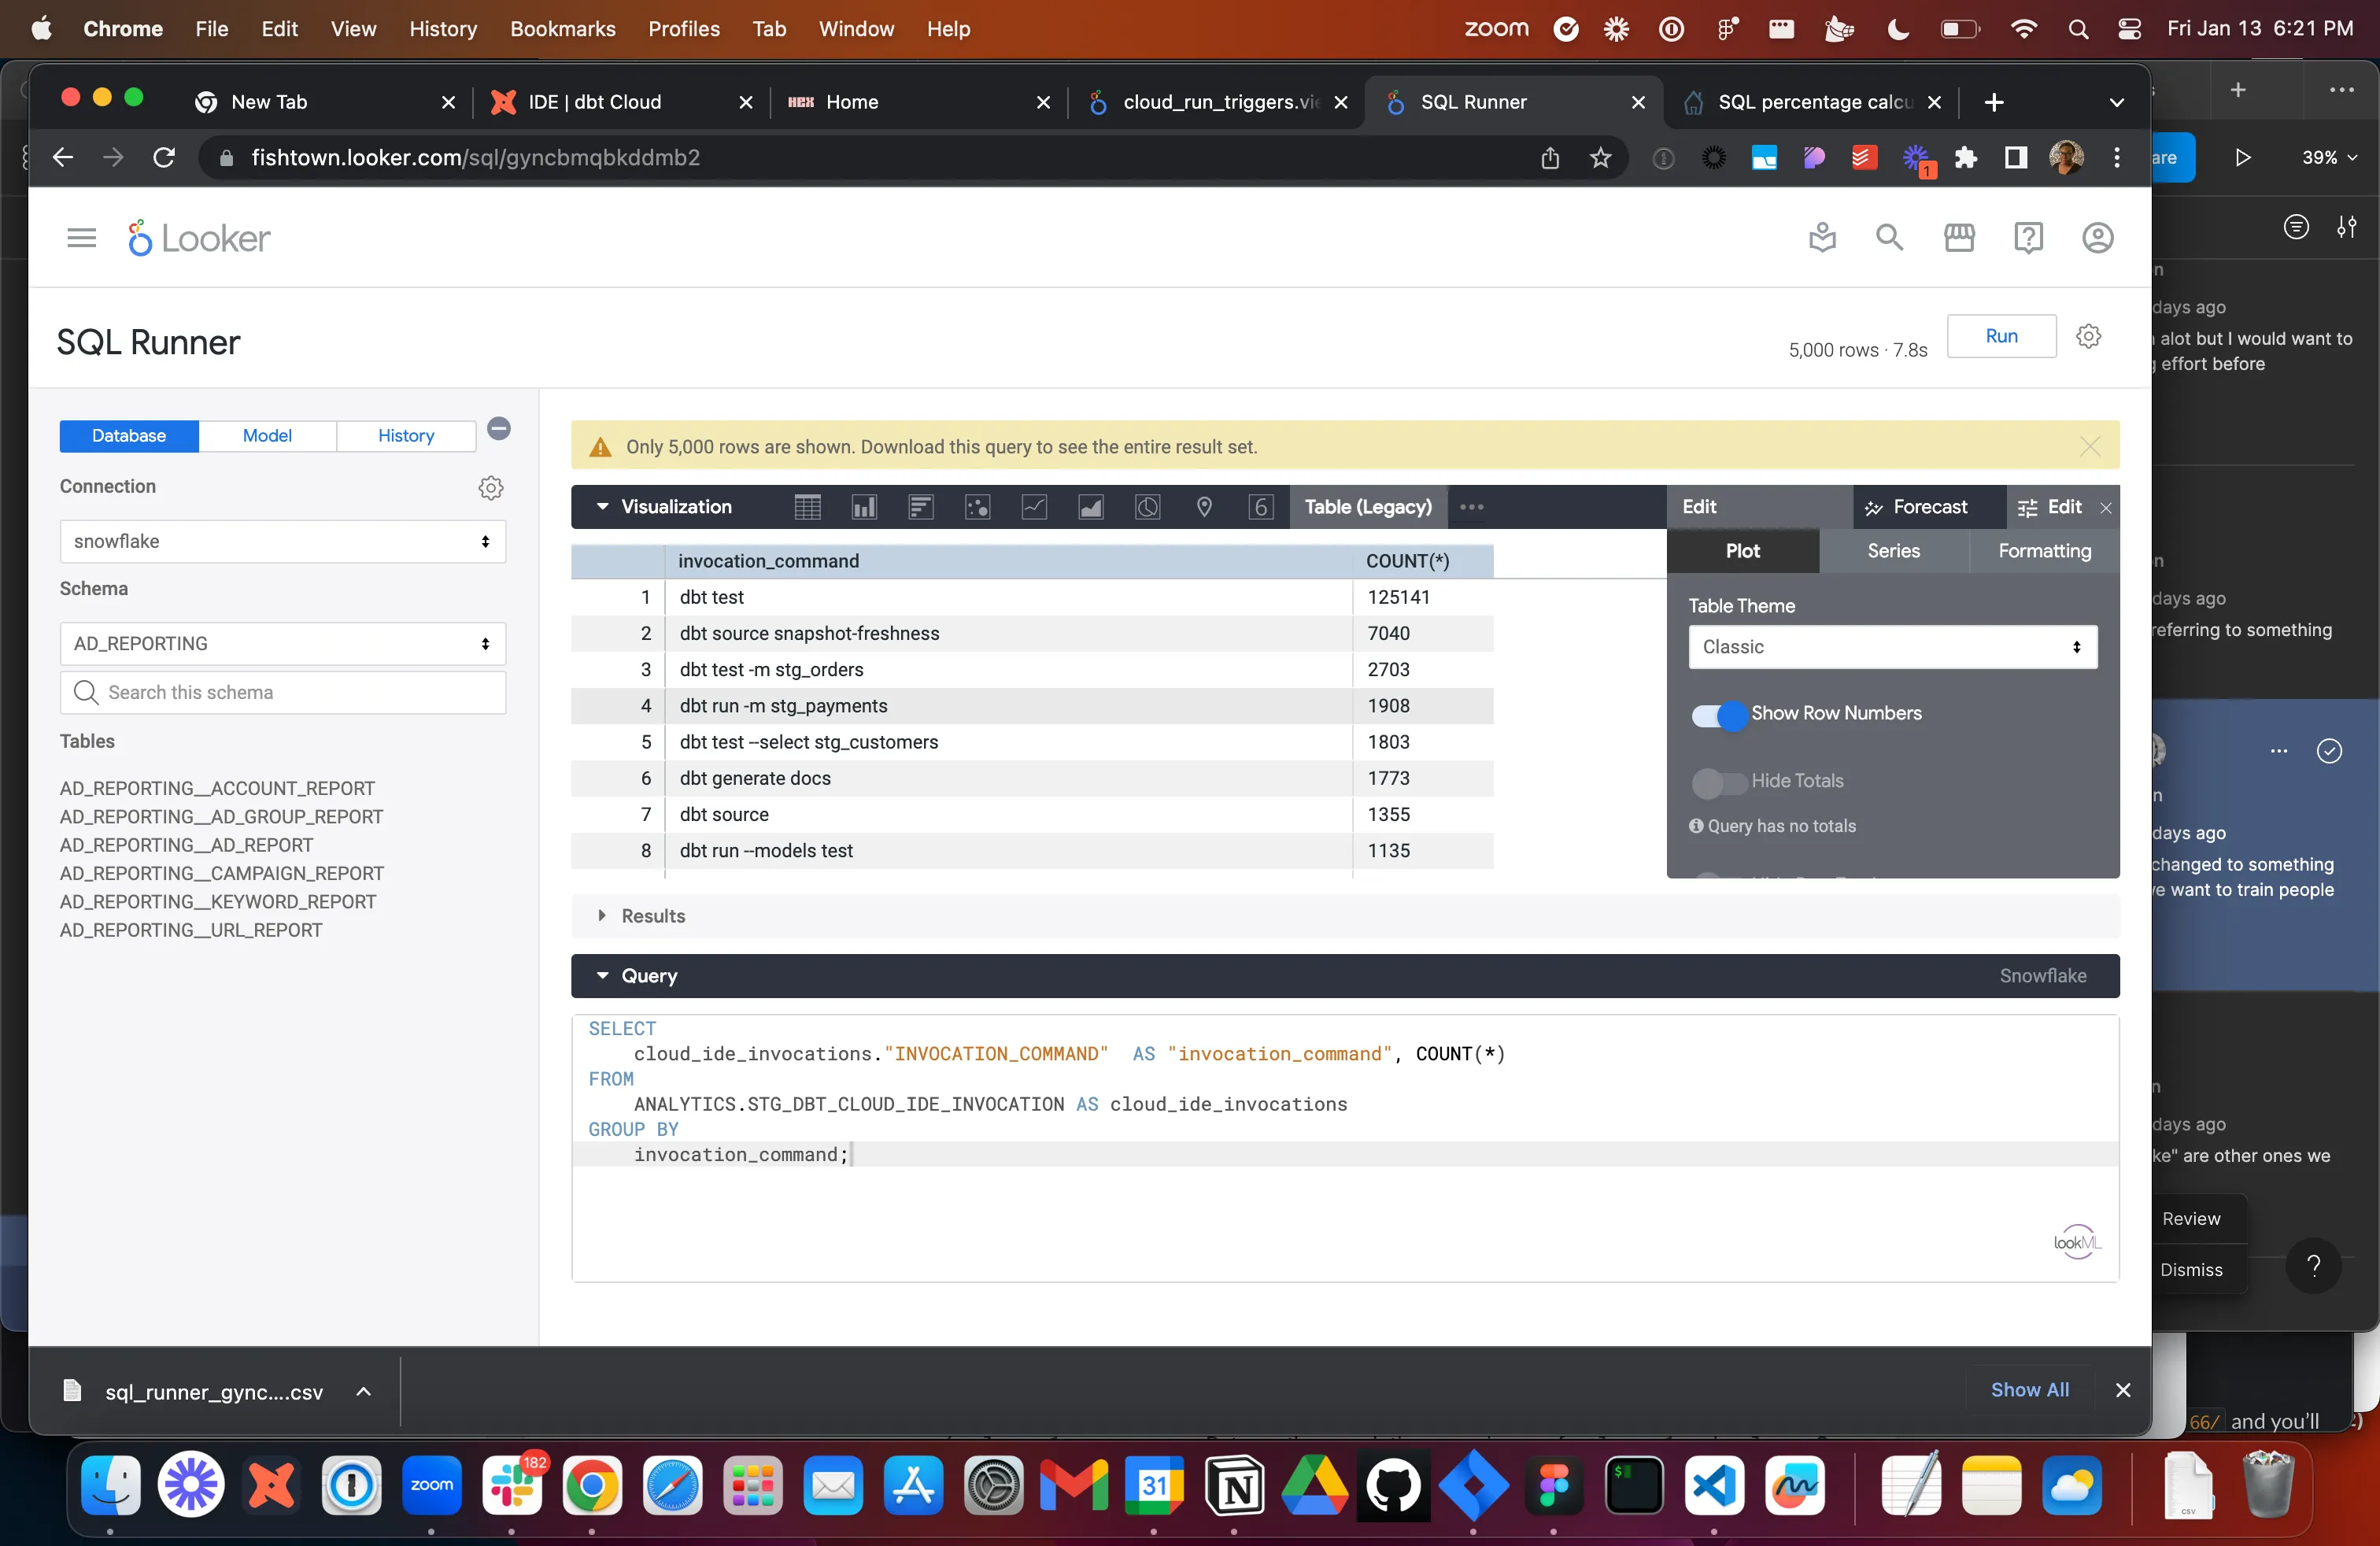Viewport: 2380px width, 1546px height.
Task: Open the Looker Marketplace icon
Action: tap(1959, 238)
